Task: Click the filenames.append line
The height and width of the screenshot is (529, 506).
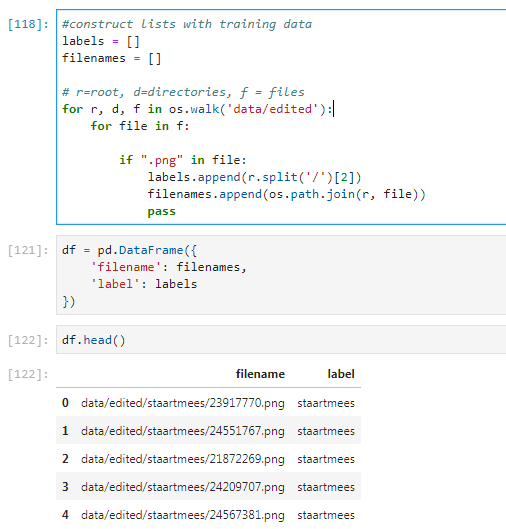Action: (x=286, y=194)
